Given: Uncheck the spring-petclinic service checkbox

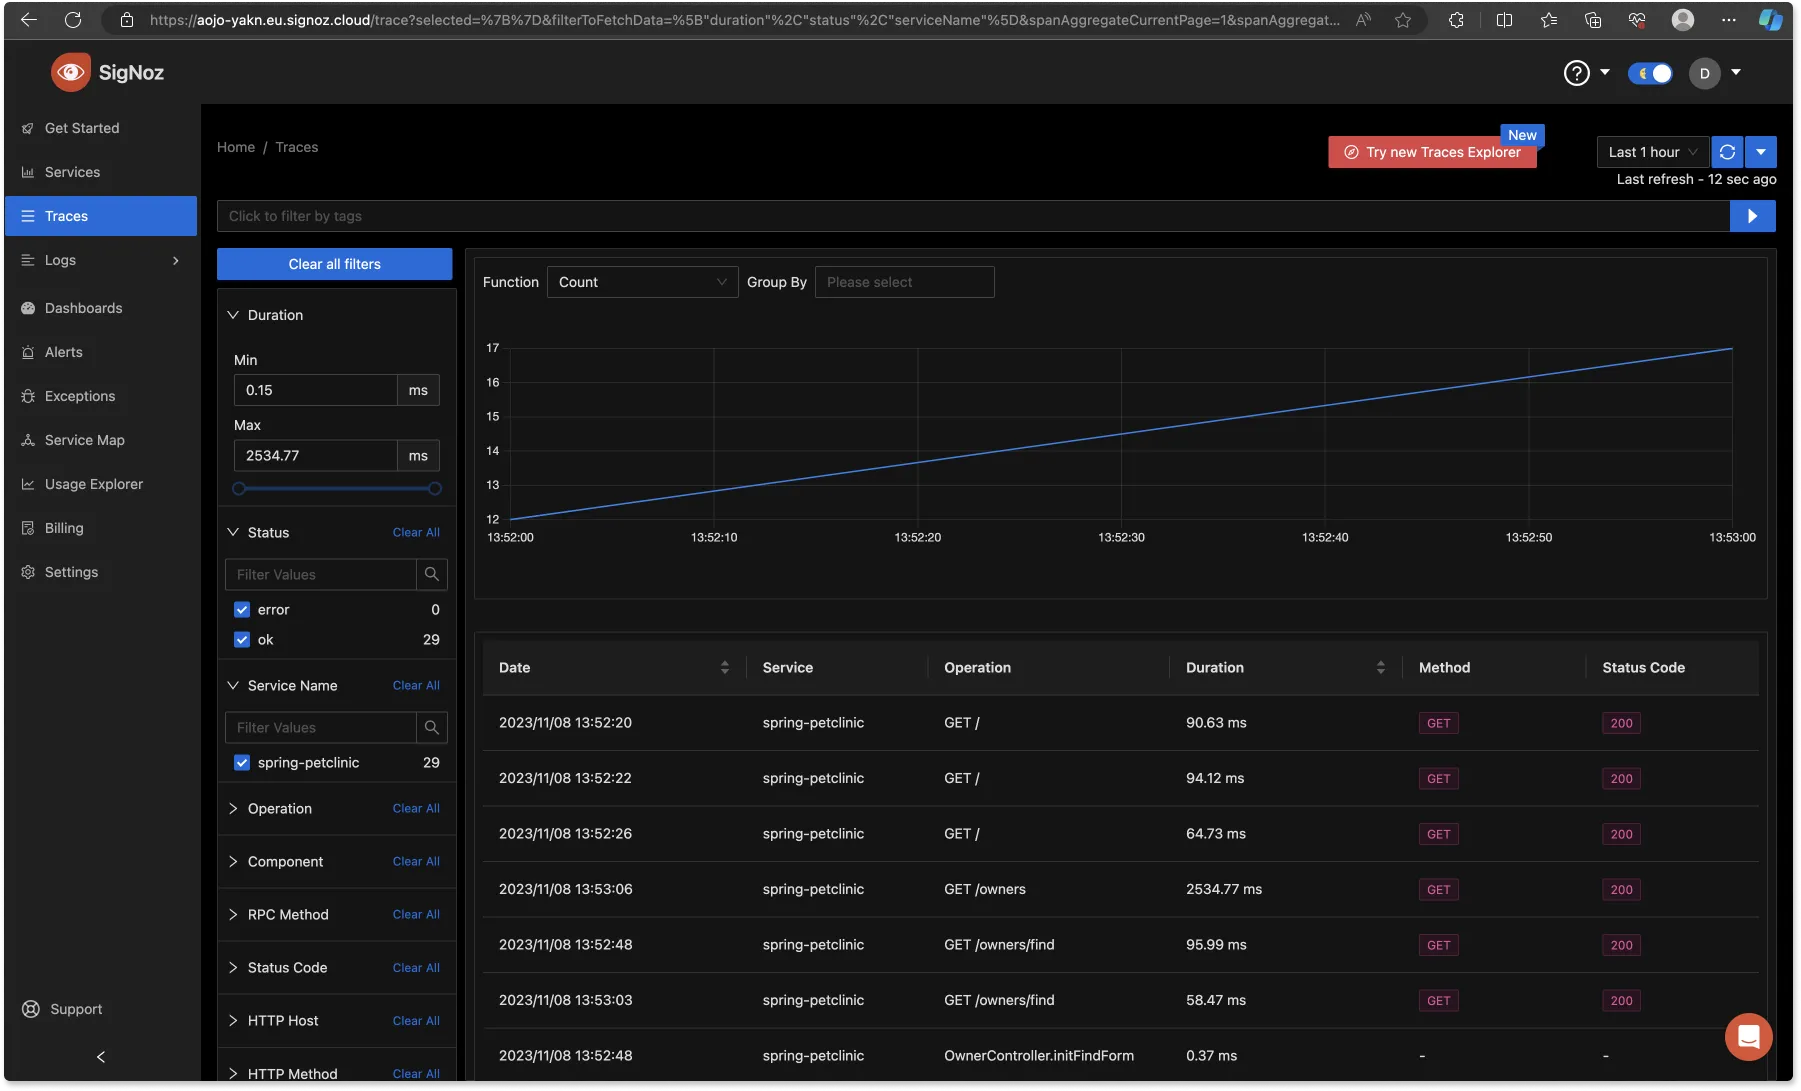Looking at the screenshot, I should [242, 762].
